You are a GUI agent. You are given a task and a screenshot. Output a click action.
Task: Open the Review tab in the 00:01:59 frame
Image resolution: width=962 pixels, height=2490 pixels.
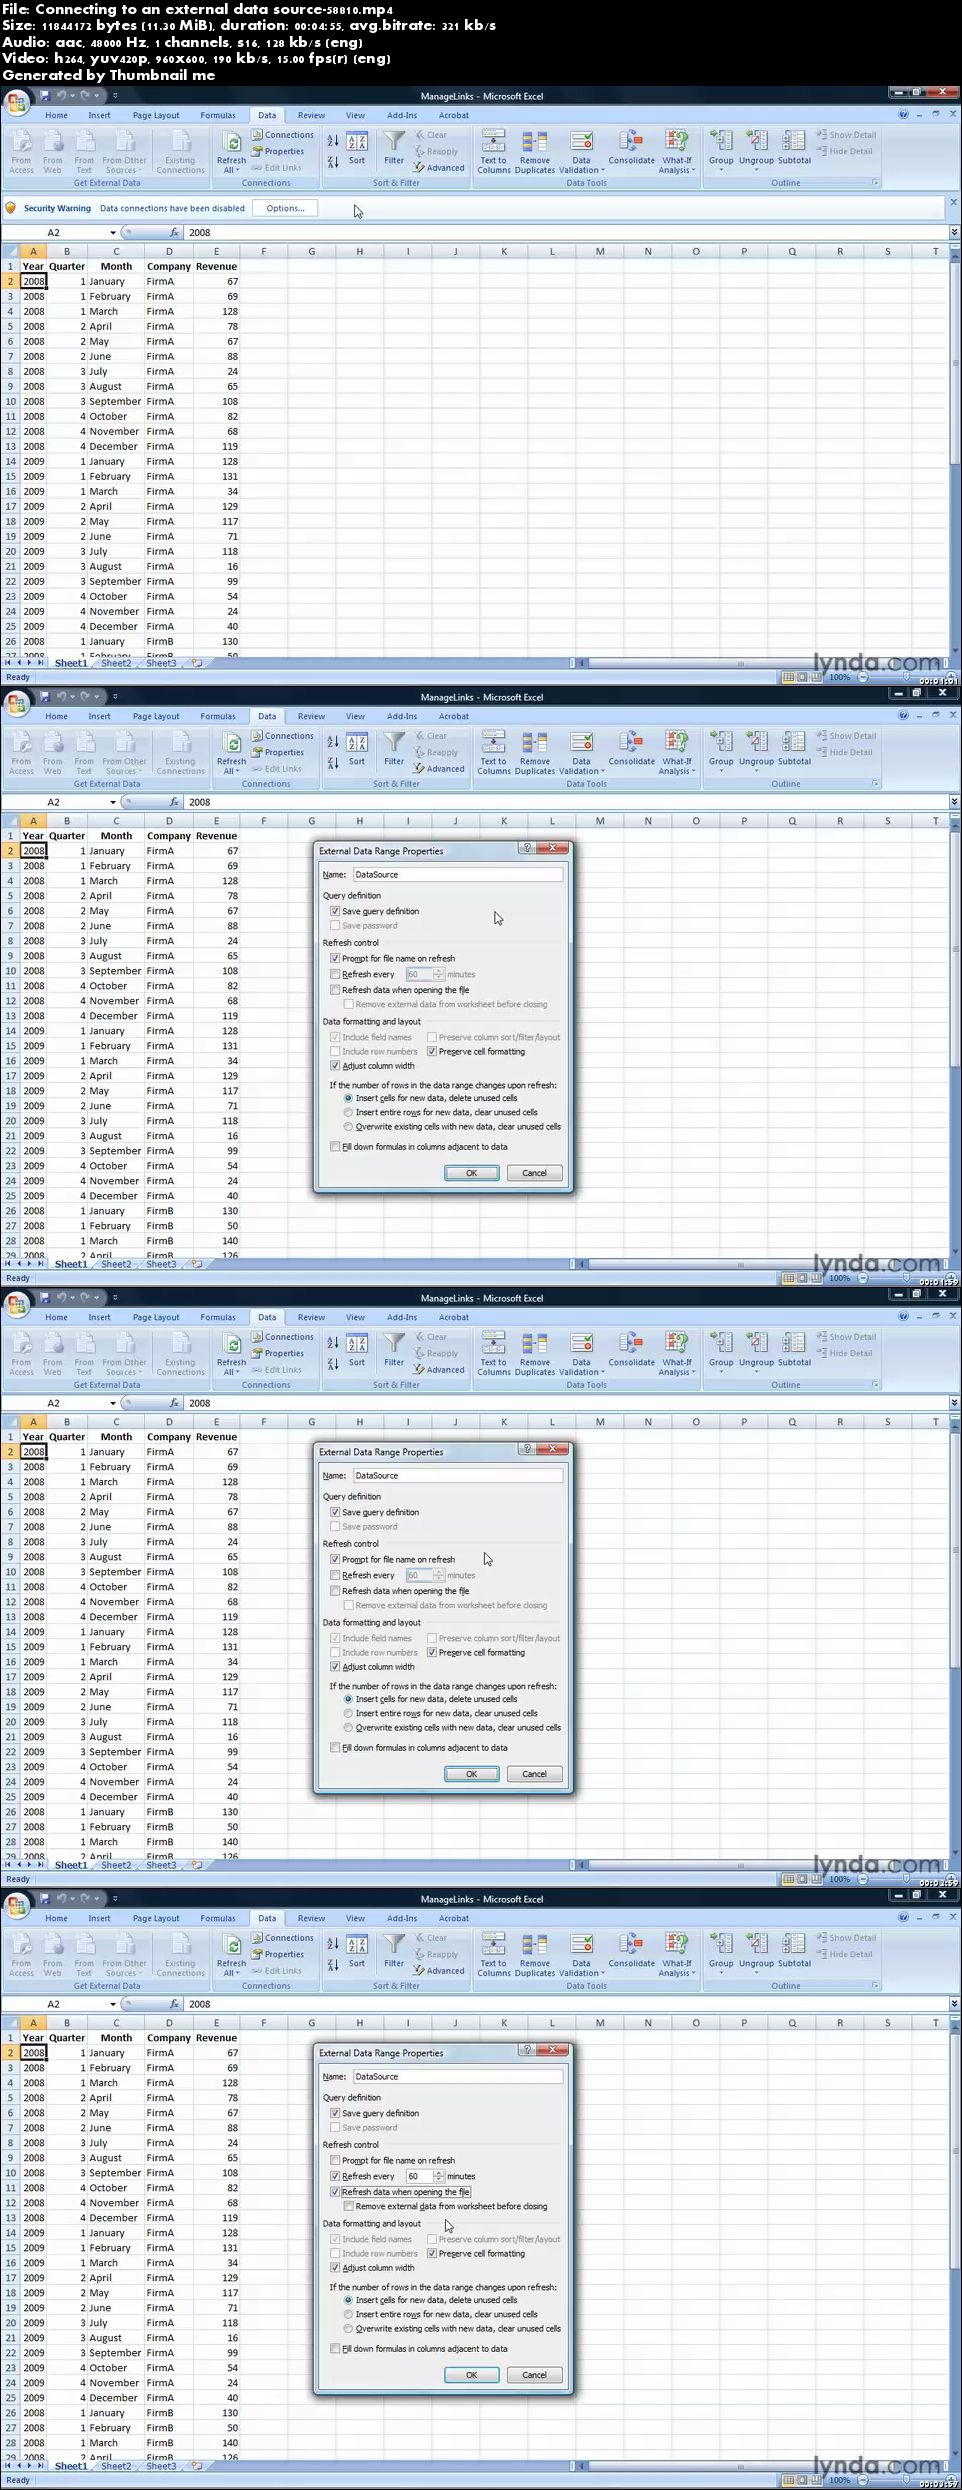(311, 716)
